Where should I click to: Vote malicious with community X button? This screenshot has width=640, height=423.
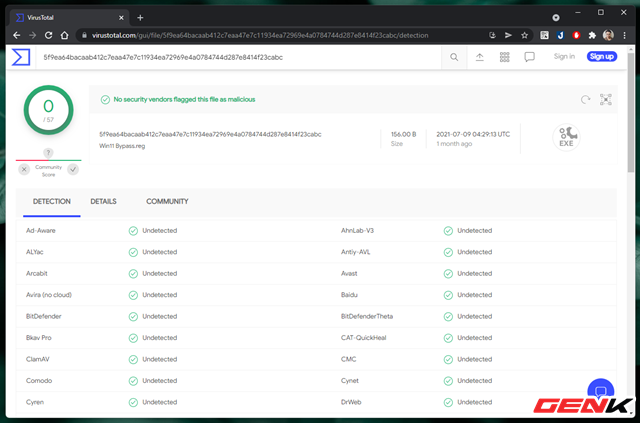click(24, 169)
